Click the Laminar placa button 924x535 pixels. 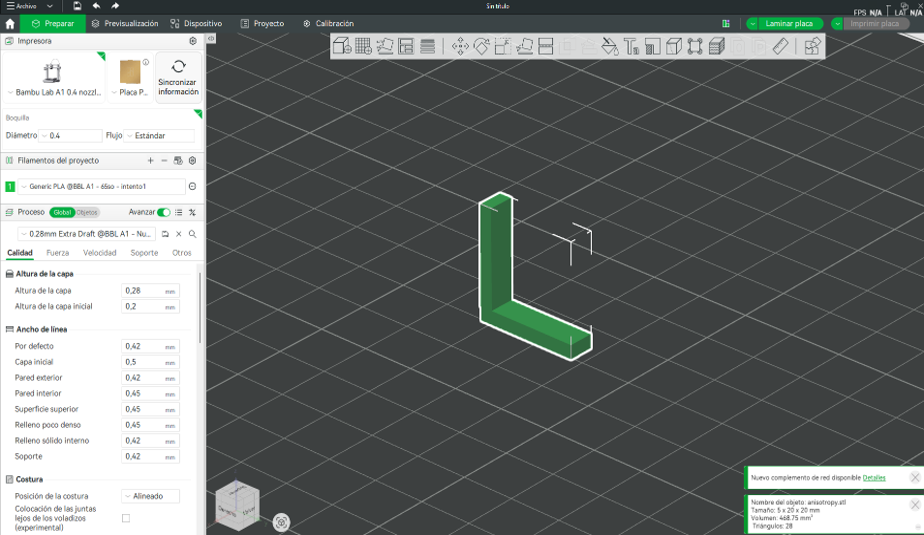tap(789, 24)
